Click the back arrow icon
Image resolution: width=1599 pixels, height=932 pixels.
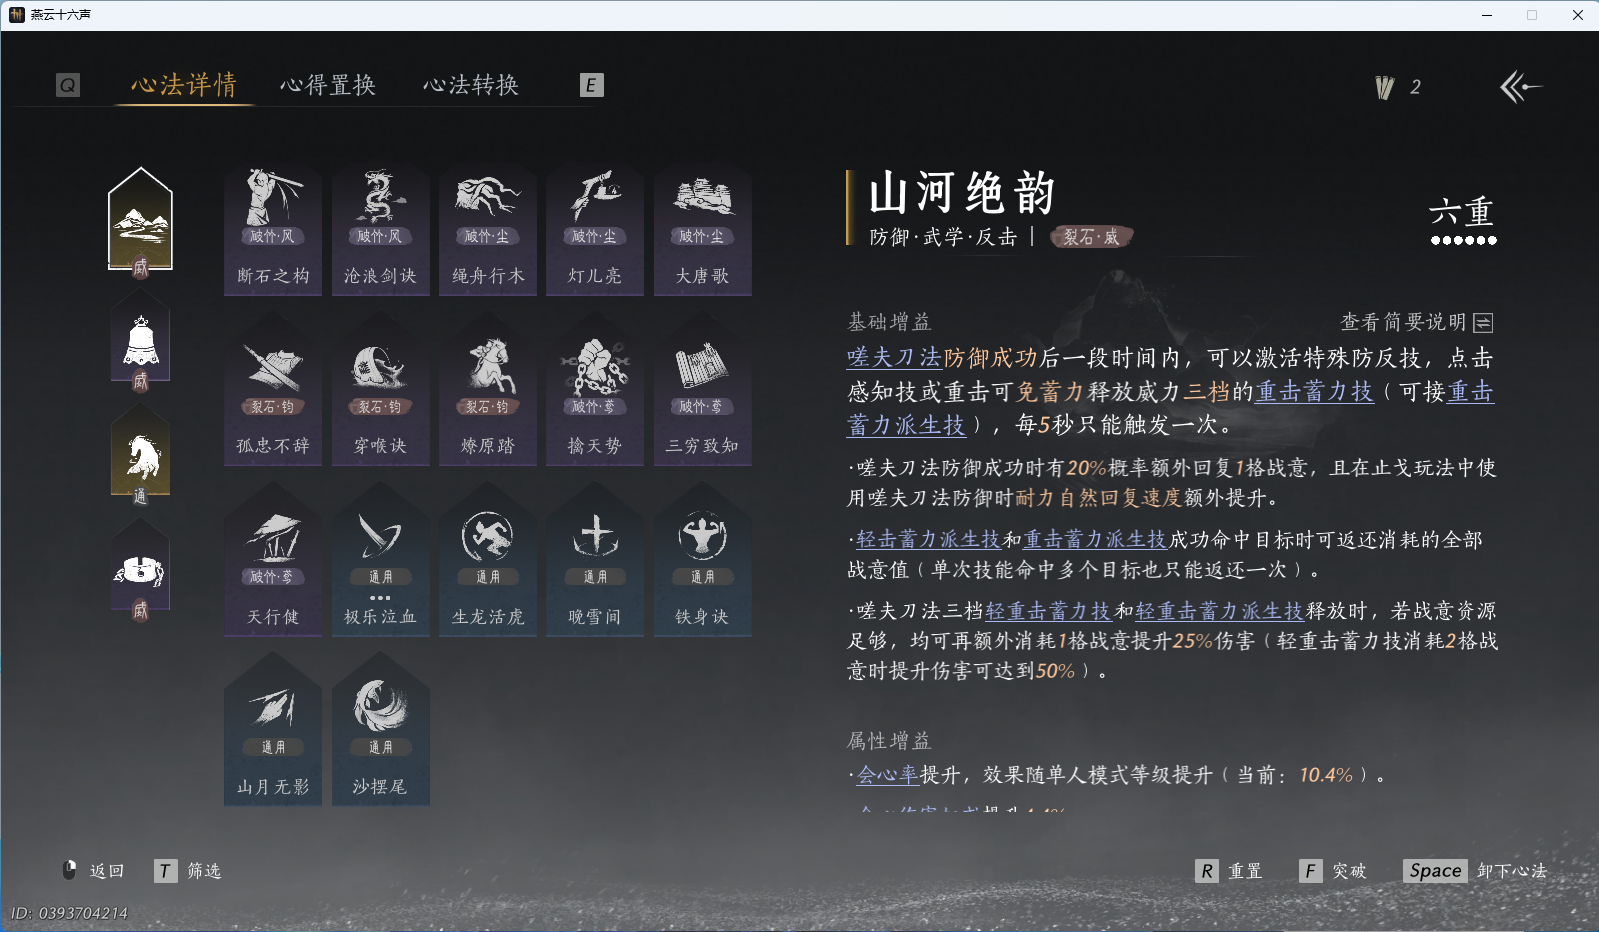tap(1520, 87)
